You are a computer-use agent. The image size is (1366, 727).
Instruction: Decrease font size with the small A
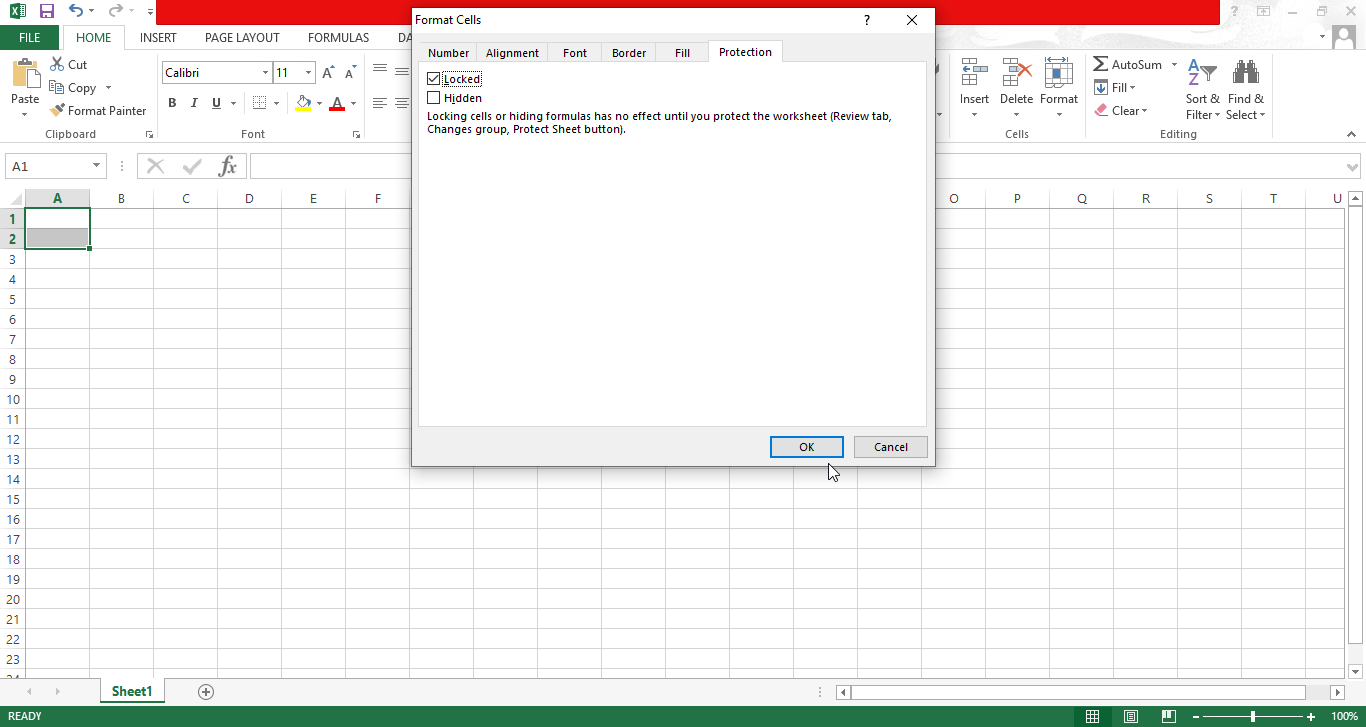[x=350, y=73]
